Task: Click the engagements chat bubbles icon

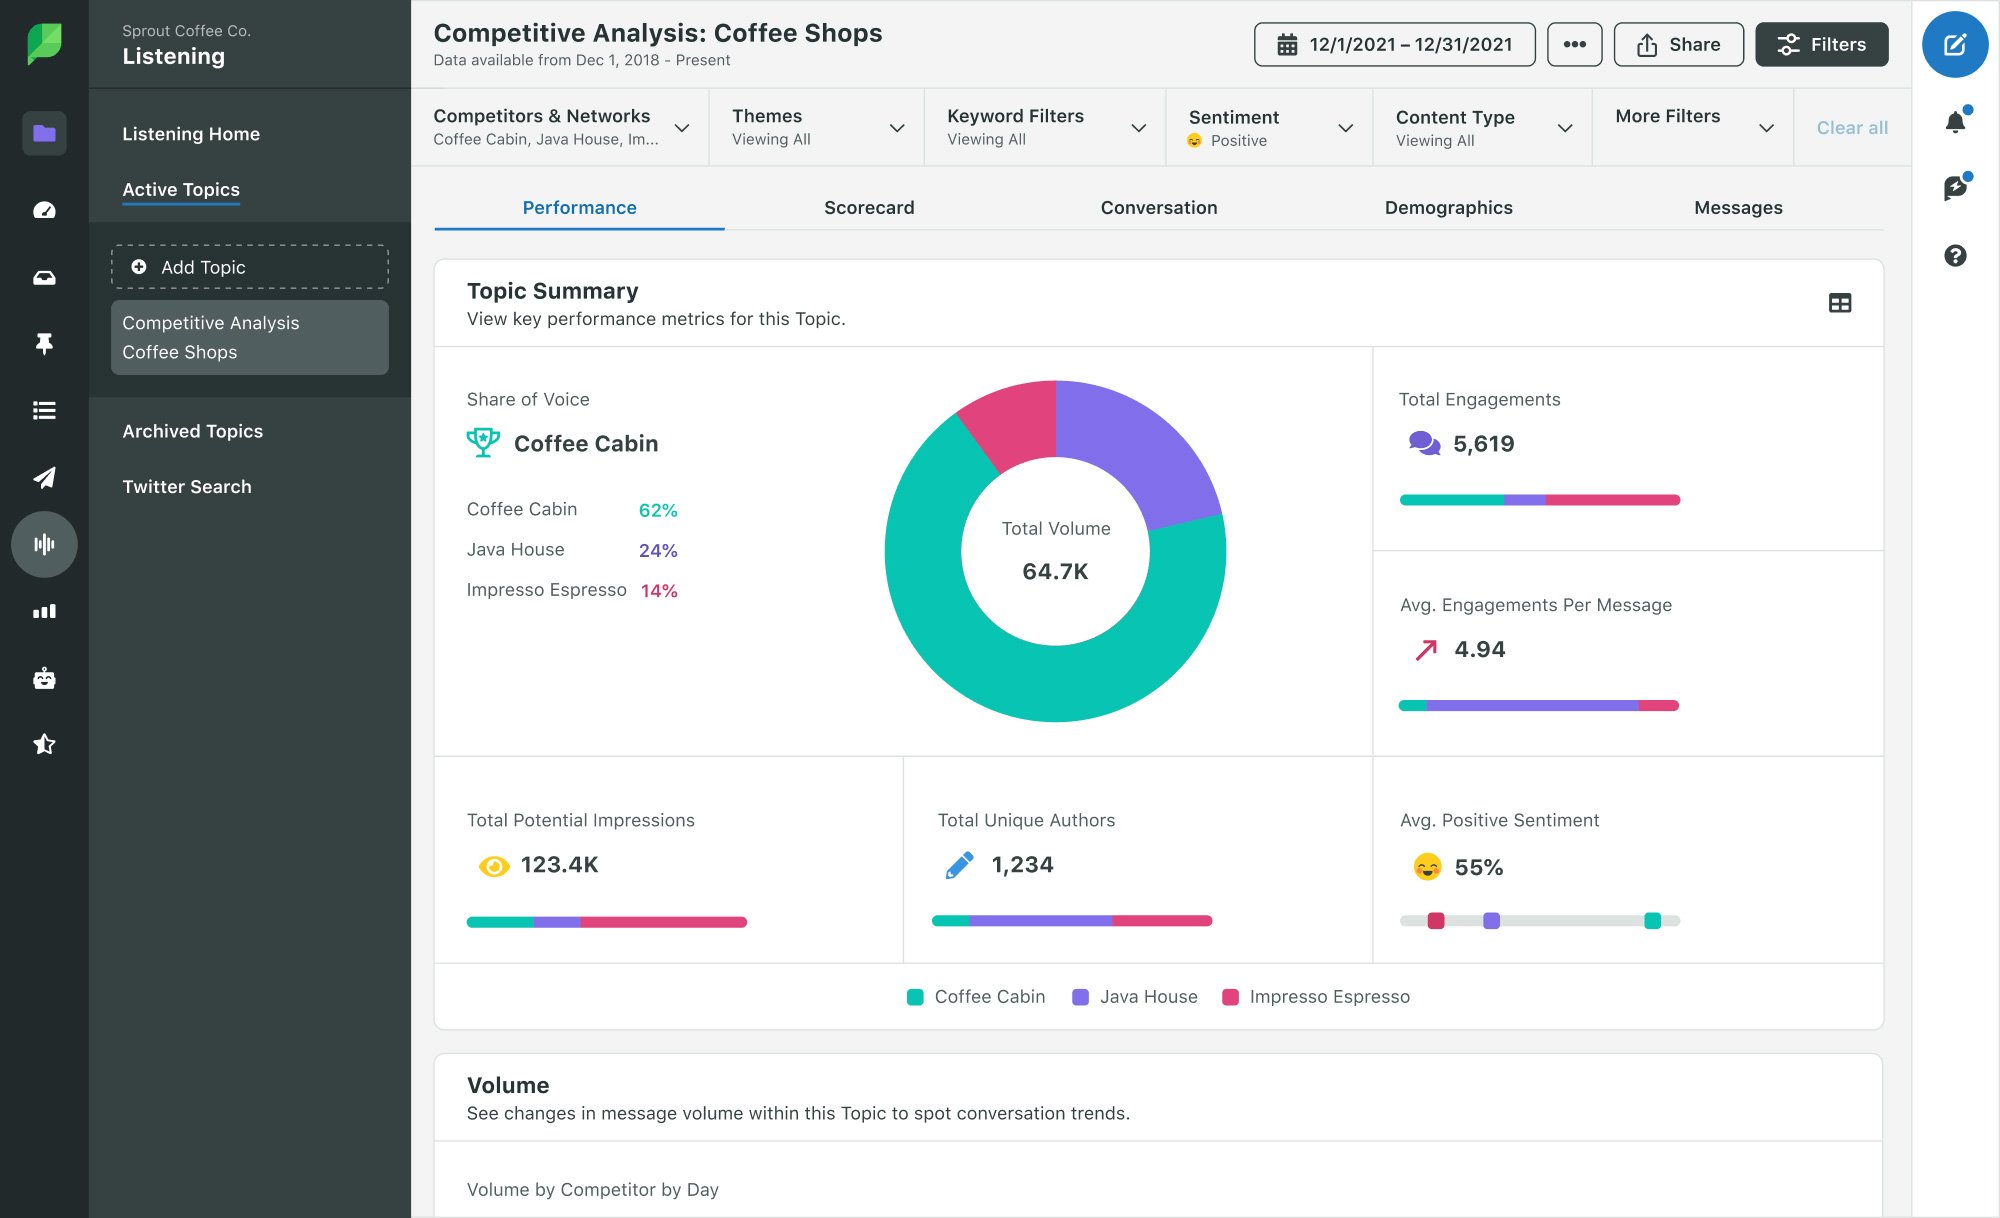Action: (x=1424, y=443)
